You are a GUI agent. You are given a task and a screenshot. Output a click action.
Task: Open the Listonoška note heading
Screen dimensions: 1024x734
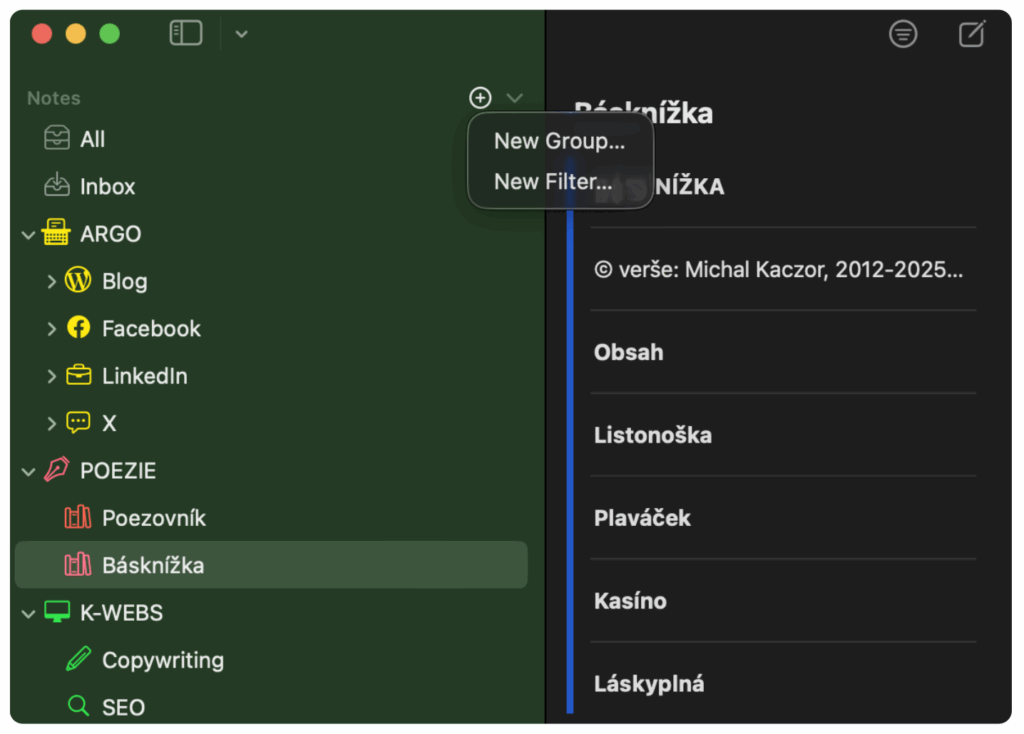point(652,435)
